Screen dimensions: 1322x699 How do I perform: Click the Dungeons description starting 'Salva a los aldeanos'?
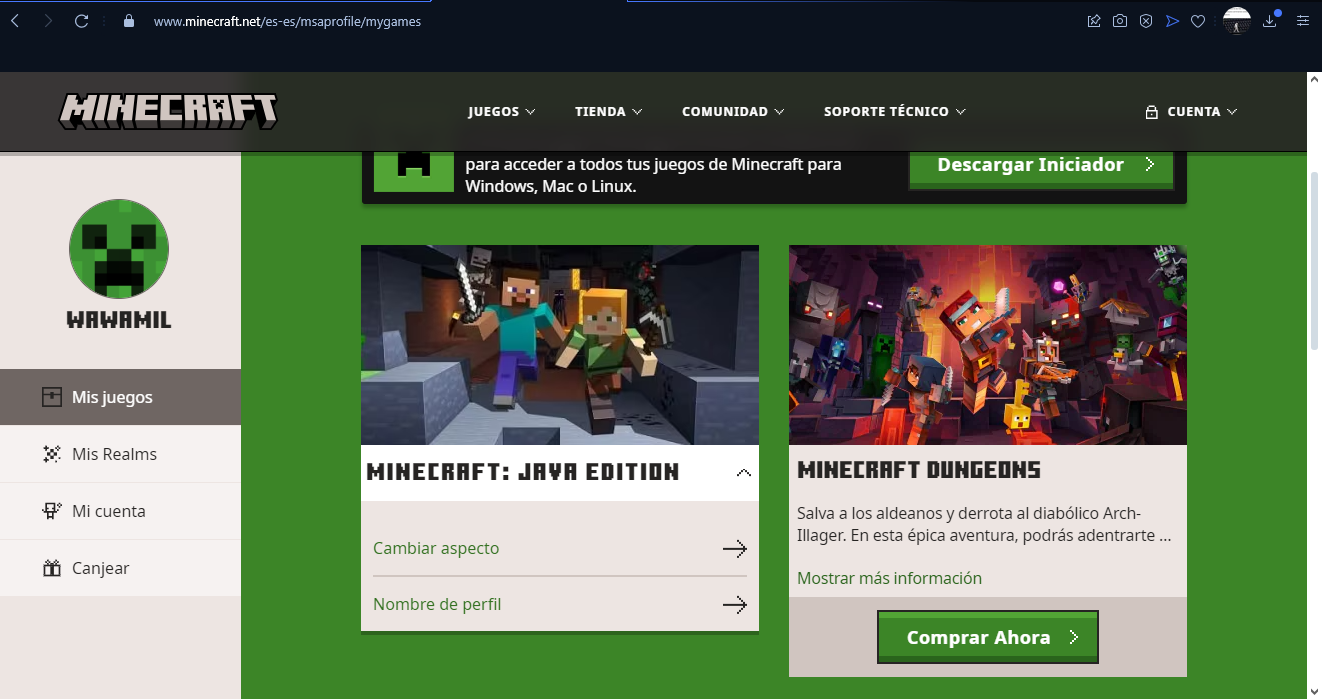pyautogui.click(x=984, y=524)
